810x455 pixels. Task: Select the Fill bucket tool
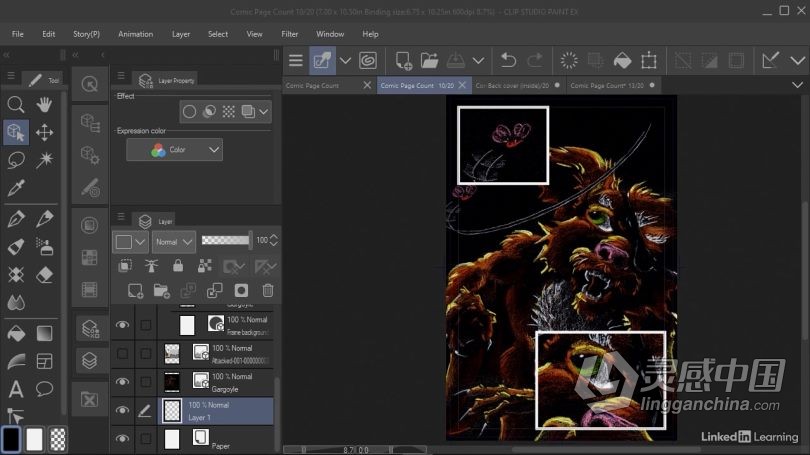(x=16, y=334)
